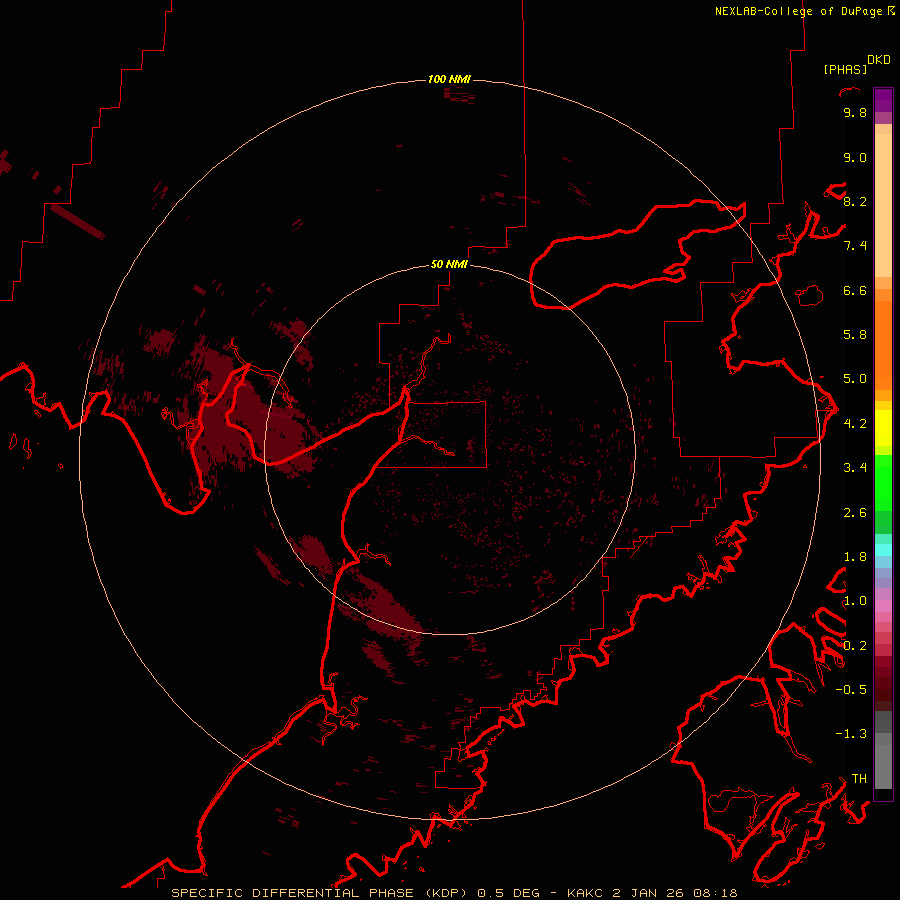This screenshot has height=900, width=900.
Task: Click the 100 NMI range ring label
Action: [449, 79]
